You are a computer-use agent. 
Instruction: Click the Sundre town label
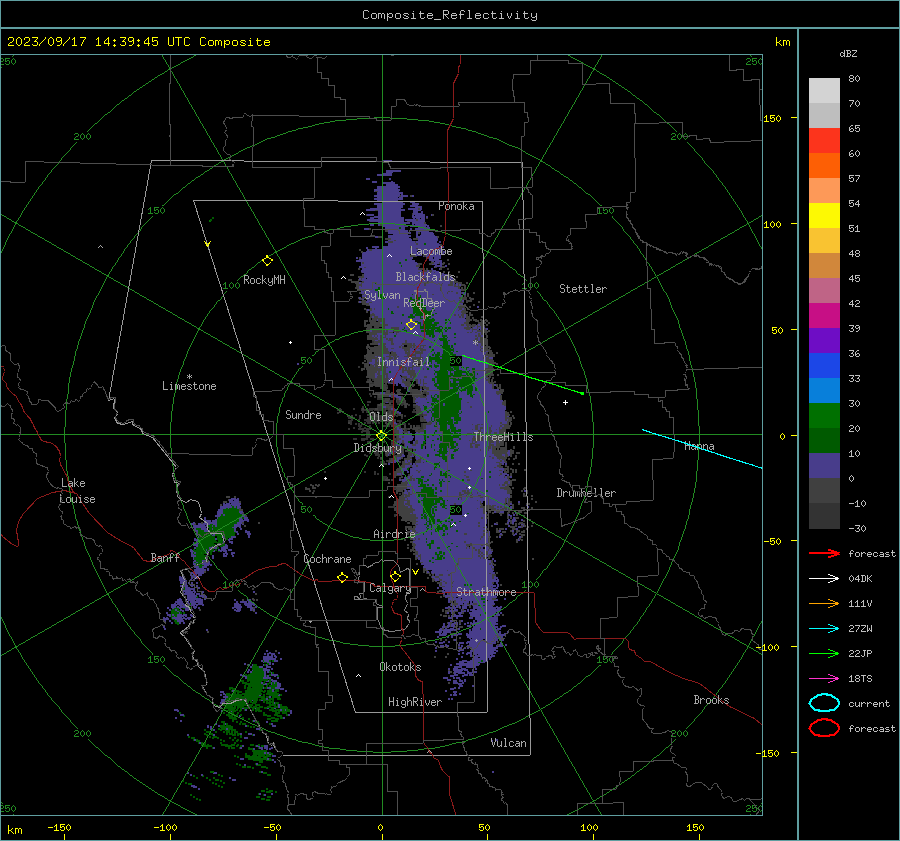(x=303, y=414)
